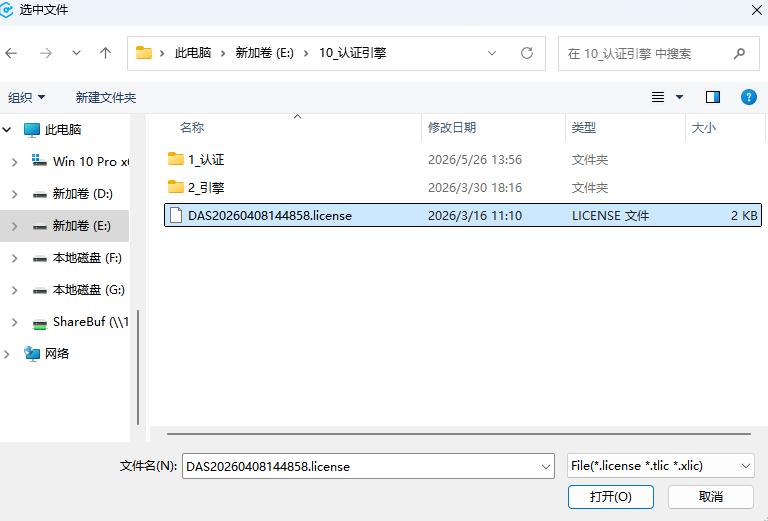Go forward with the right arrow

[x=46, y=53]
